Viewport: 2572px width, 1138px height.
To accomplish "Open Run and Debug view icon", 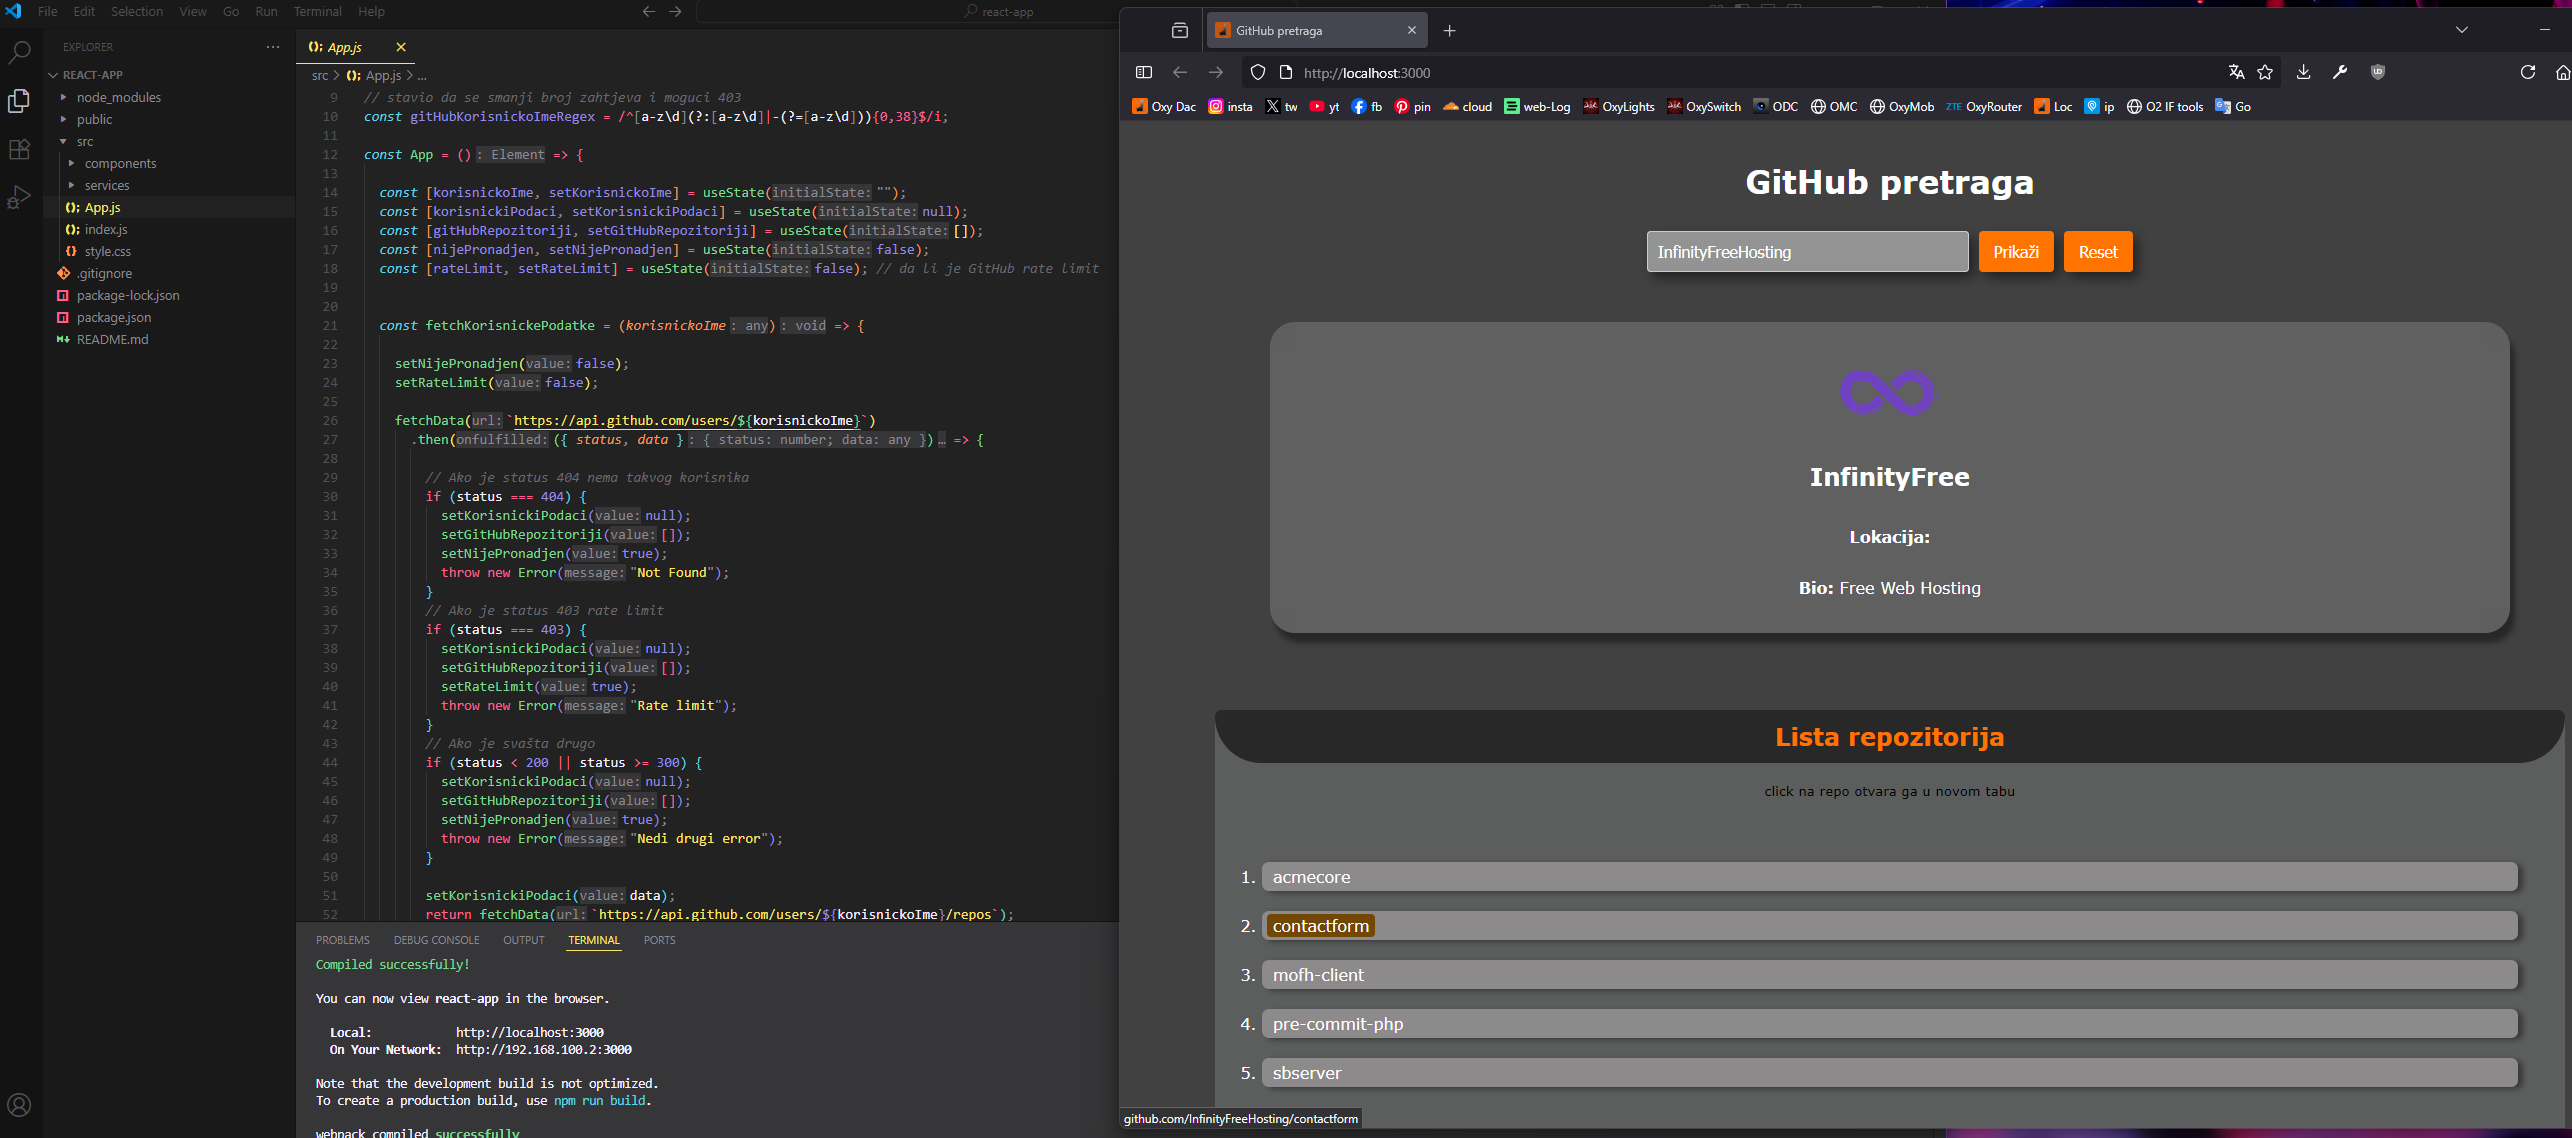I will tap(19, 197).
